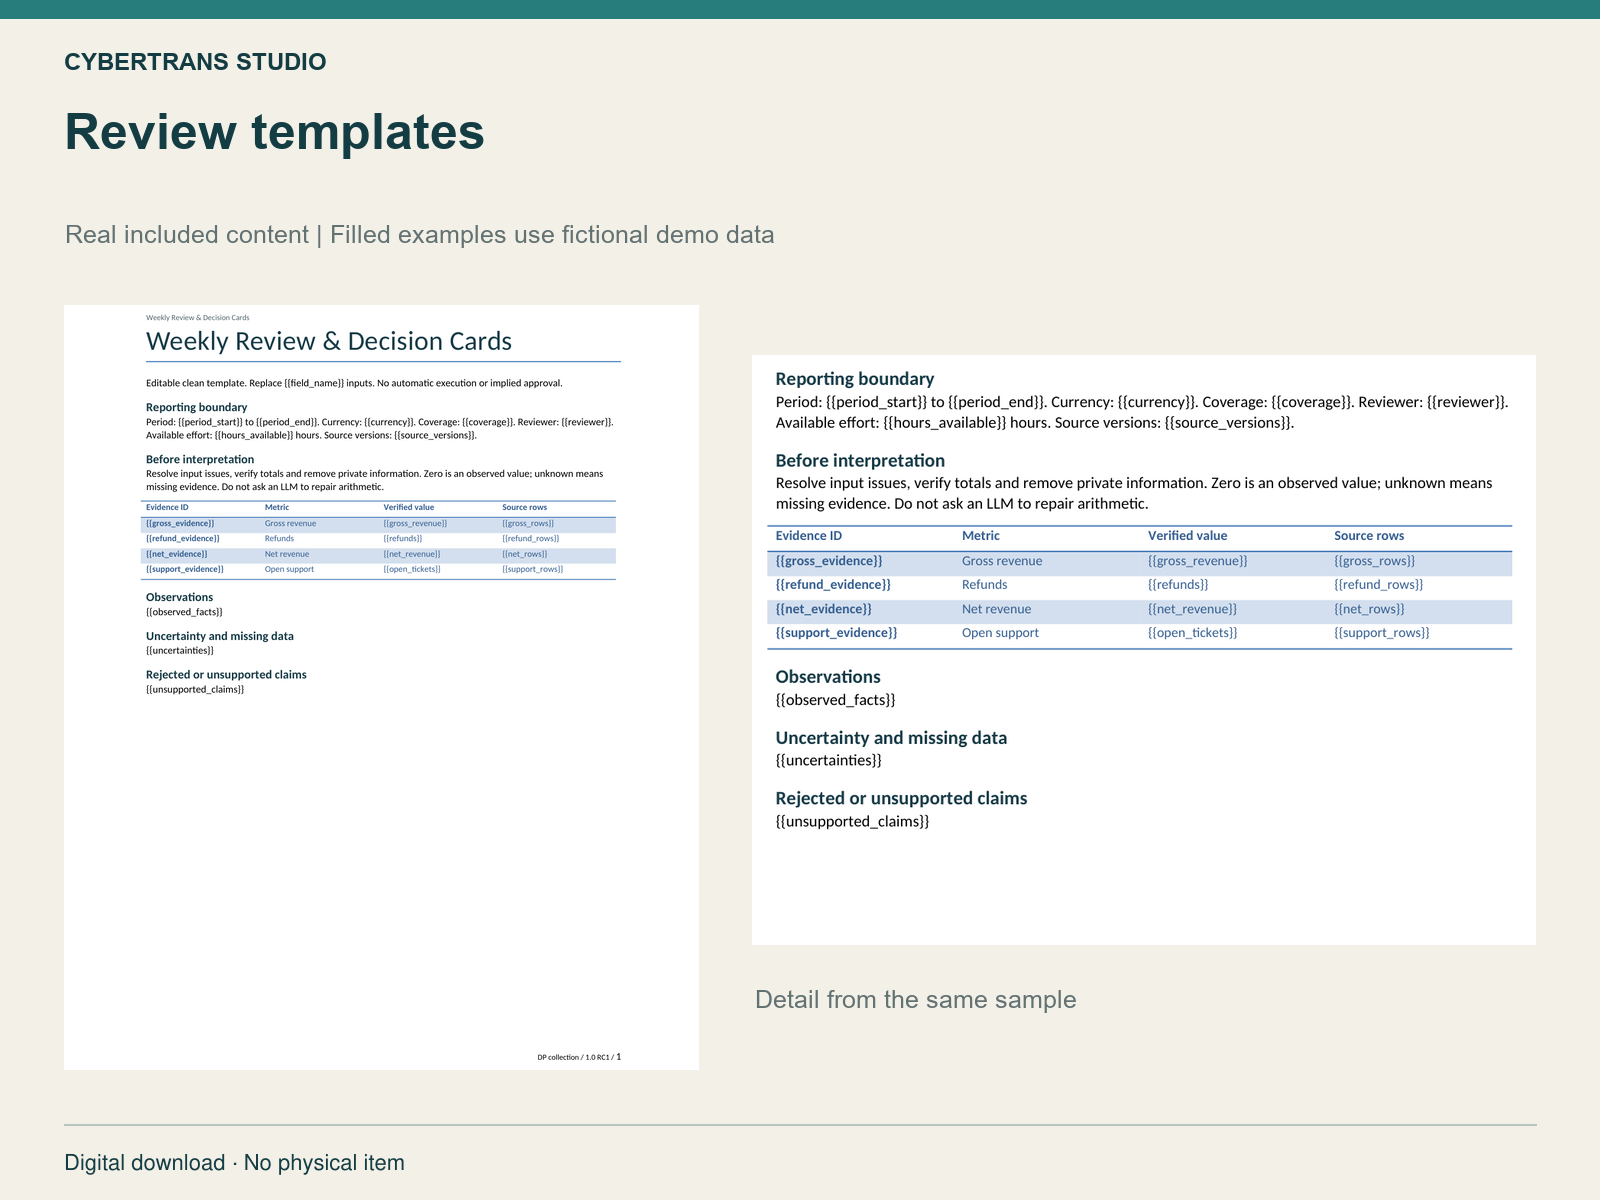Select {{uncertainties}} placeholder in the enlarged detail

(829, 761)
